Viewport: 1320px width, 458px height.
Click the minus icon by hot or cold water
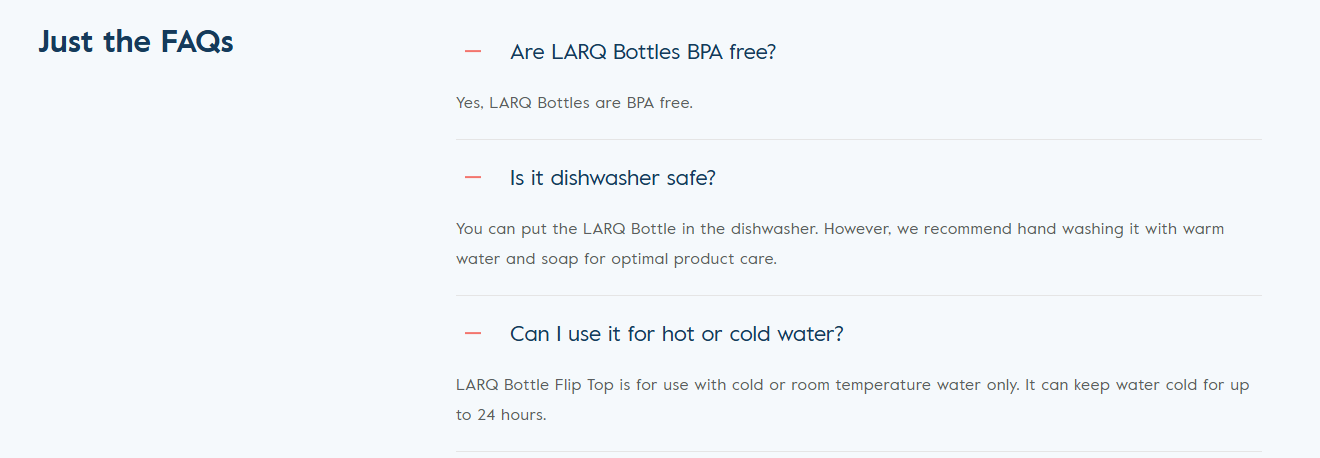(473, 333)
